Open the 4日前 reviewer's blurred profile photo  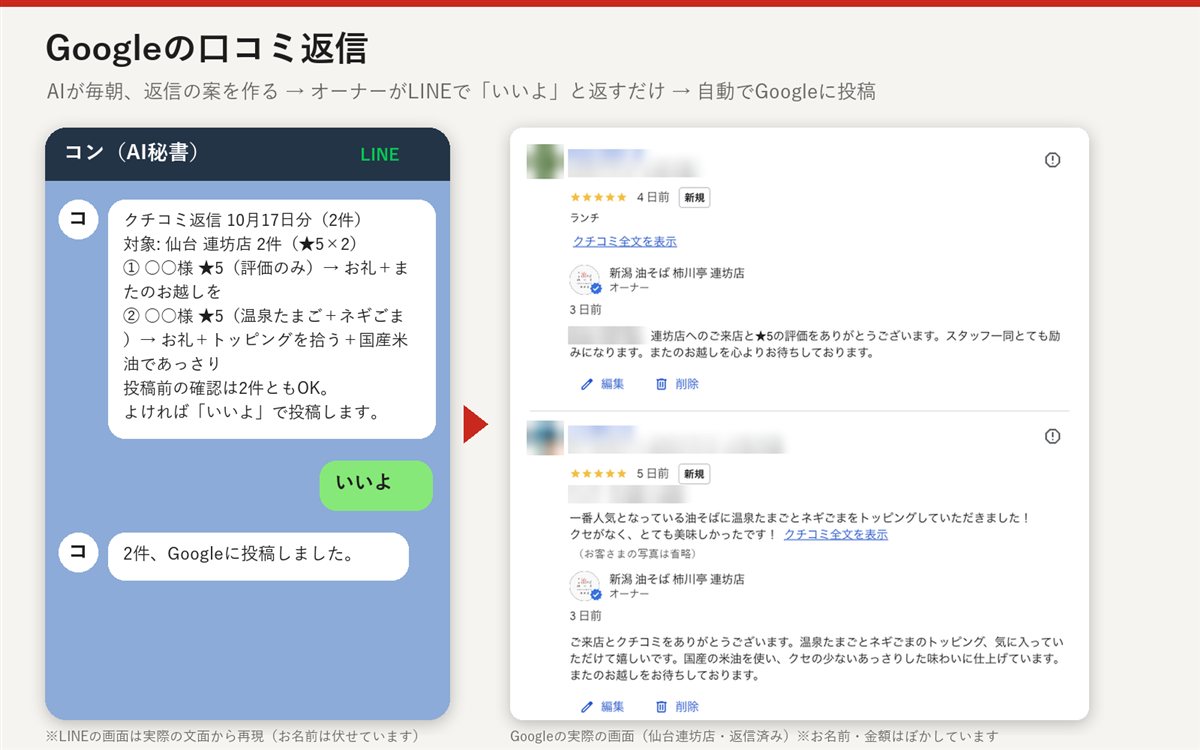click(x=544, y=162)
